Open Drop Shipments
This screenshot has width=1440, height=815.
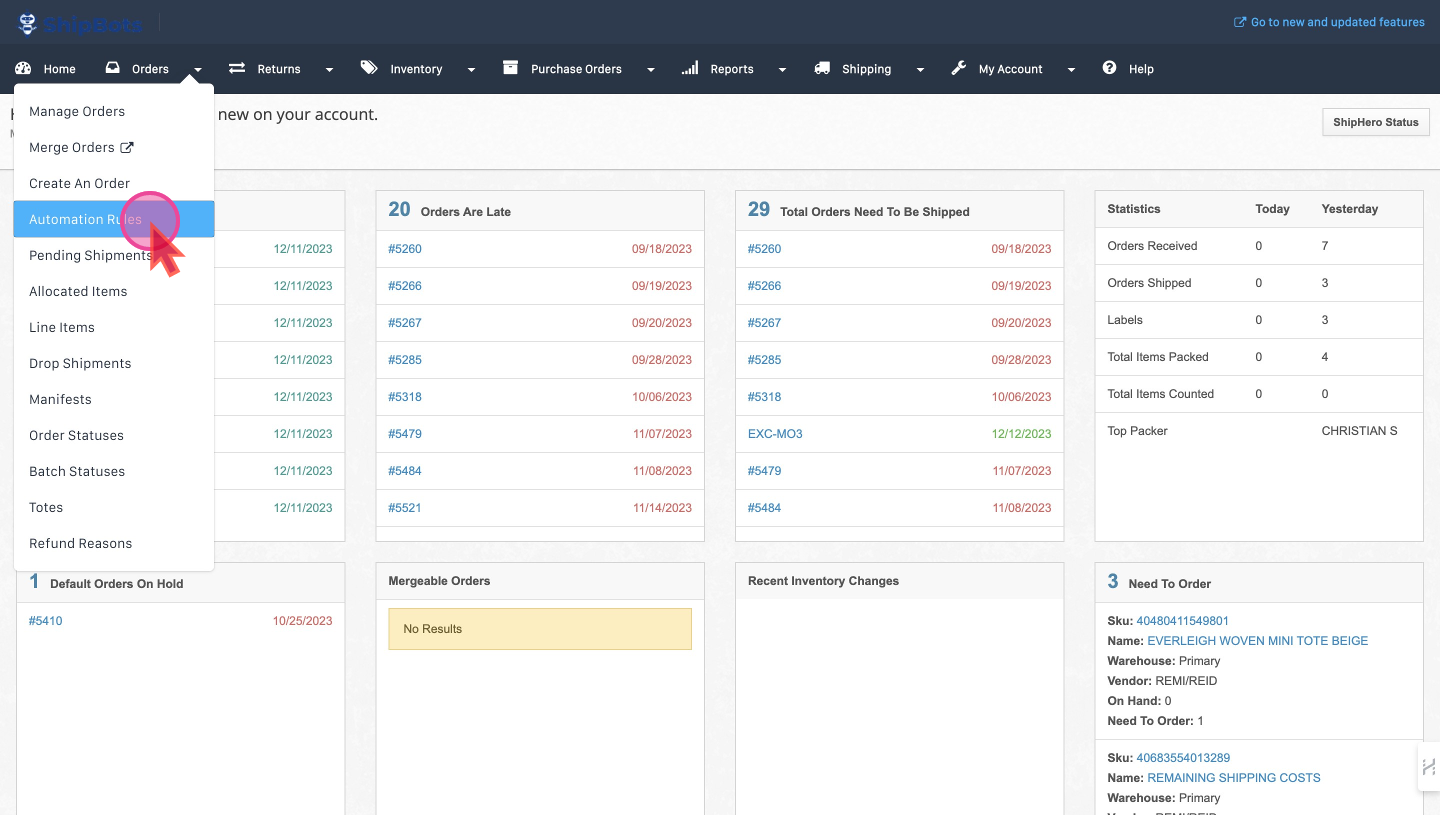pyautogui.click(x=114, y=363)
